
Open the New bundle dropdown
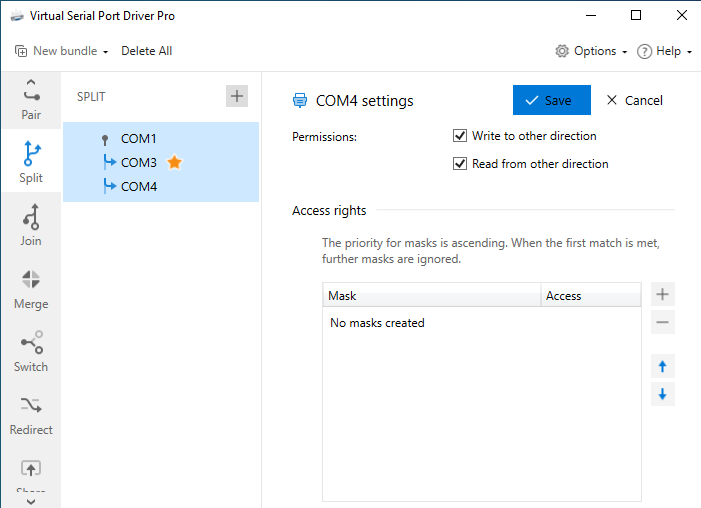pos(62,51)
